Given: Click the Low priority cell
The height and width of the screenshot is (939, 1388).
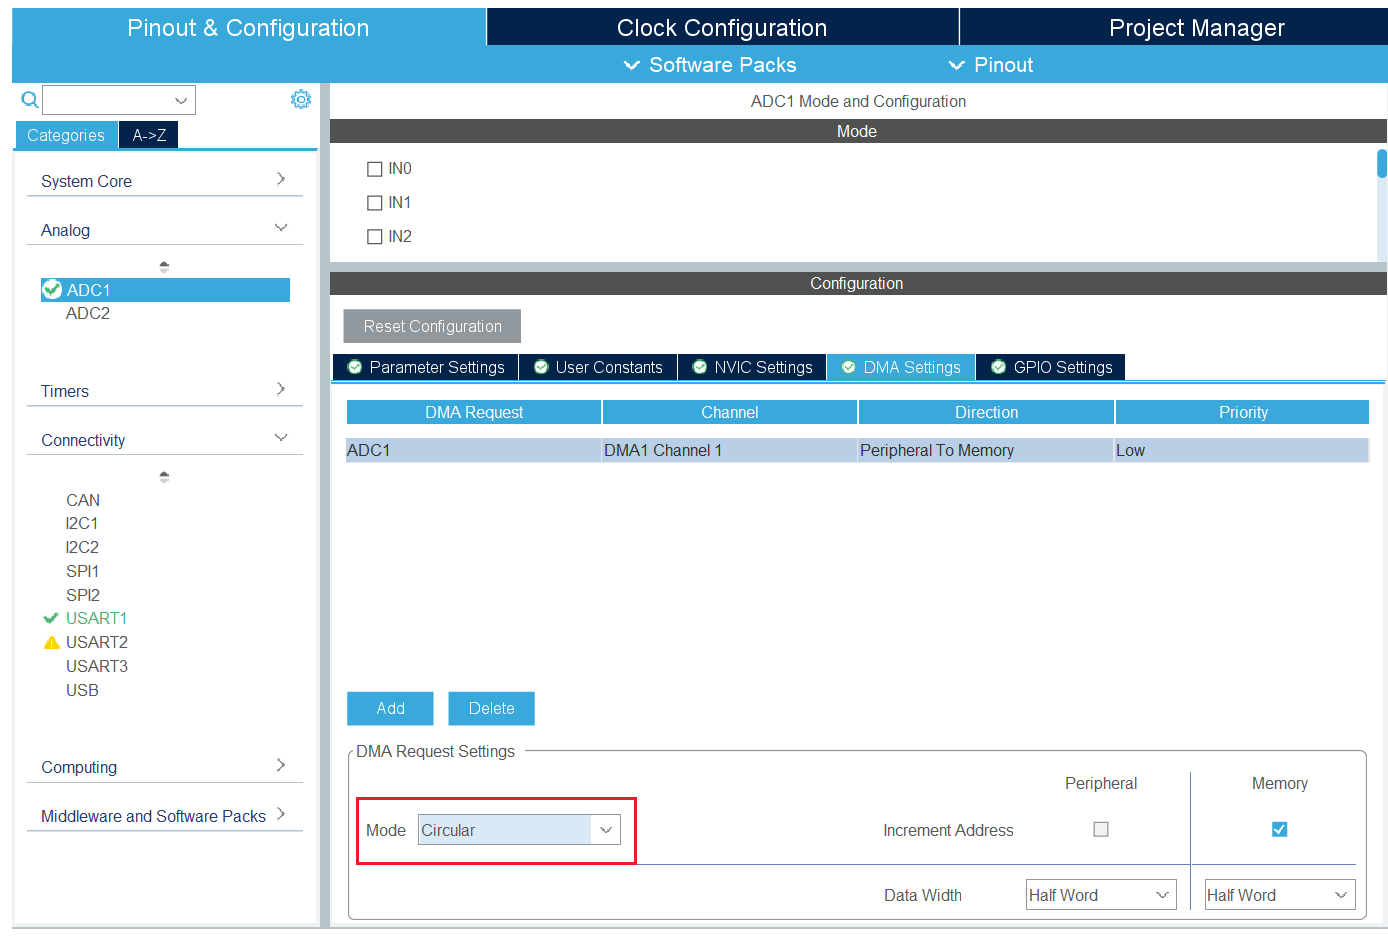Looking at the screenshot, I should (1242, 450).
